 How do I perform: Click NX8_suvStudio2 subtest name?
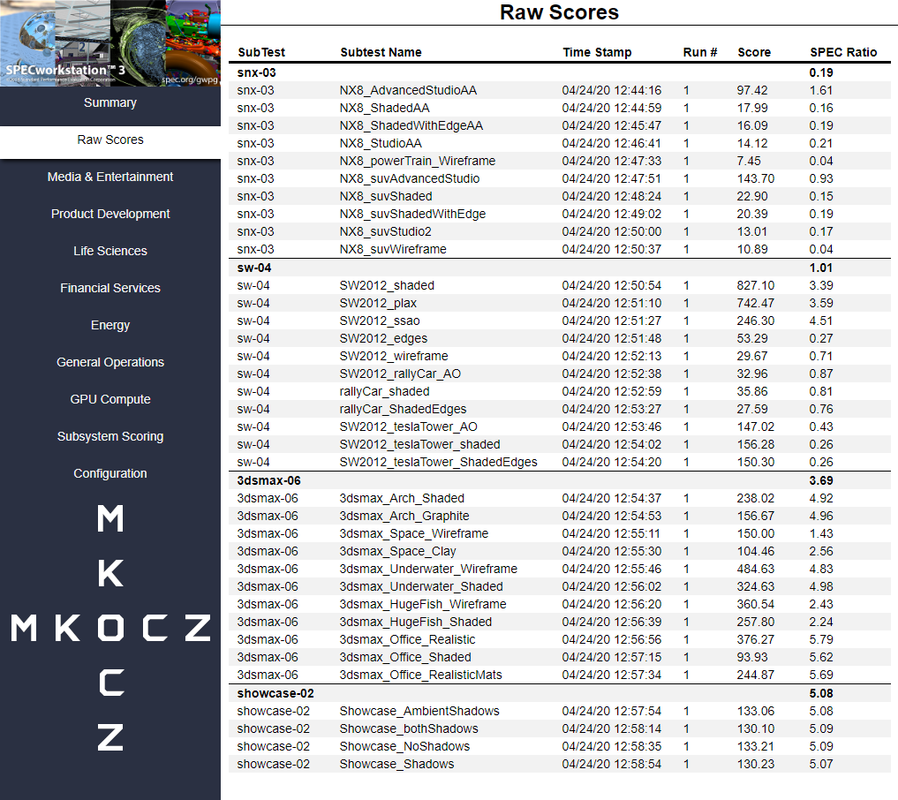click(x=385, y=232)
